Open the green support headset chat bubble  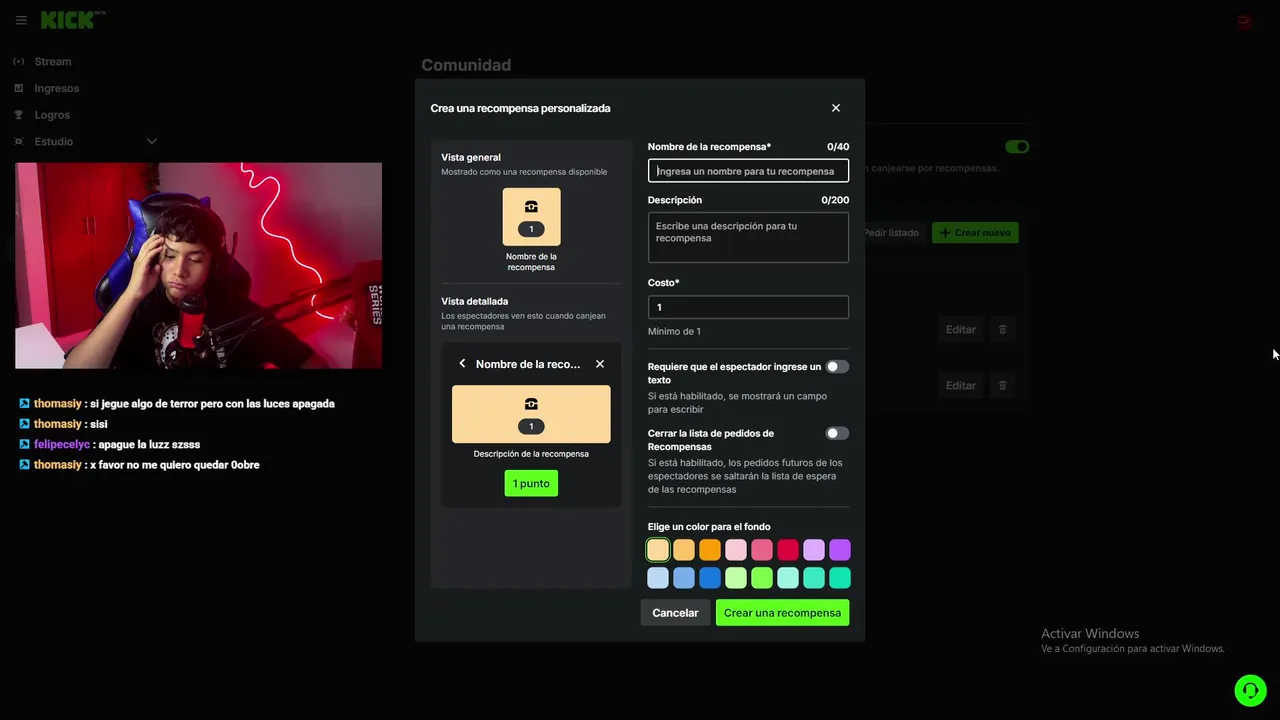tap(1250, 690)
